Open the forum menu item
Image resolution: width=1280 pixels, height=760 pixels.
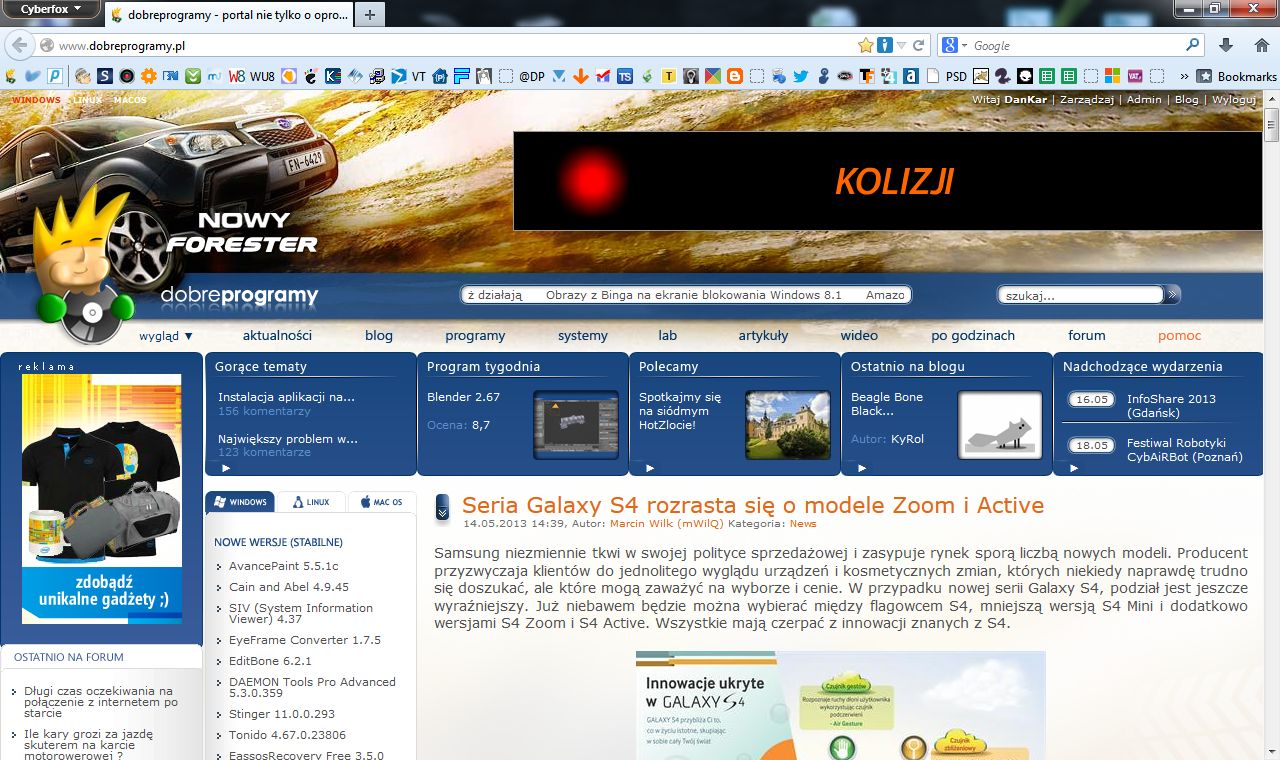click(1086, 335)
